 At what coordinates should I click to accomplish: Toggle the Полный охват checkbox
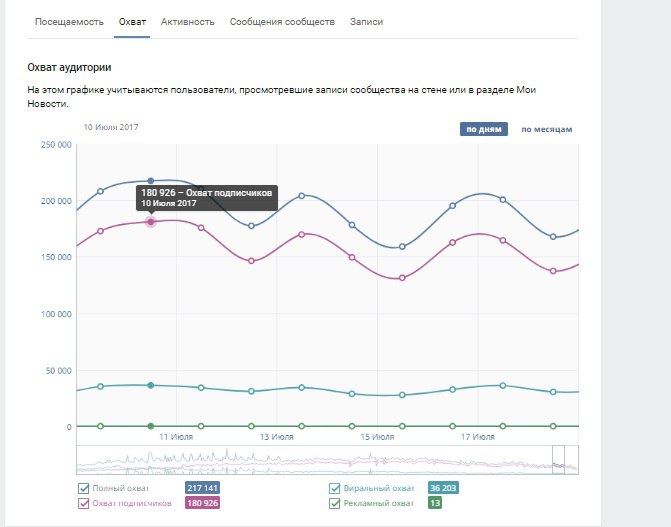(x=84, y=488)
